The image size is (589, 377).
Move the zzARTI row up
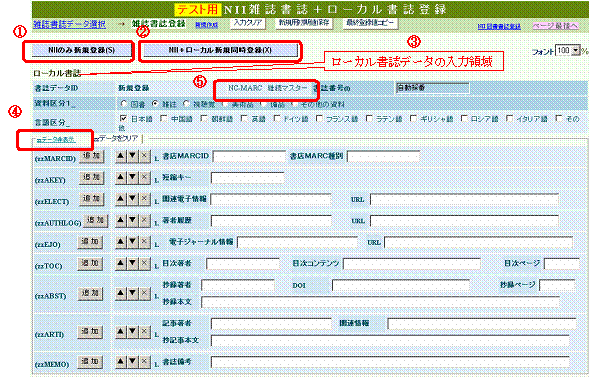[x=120, y=332]
